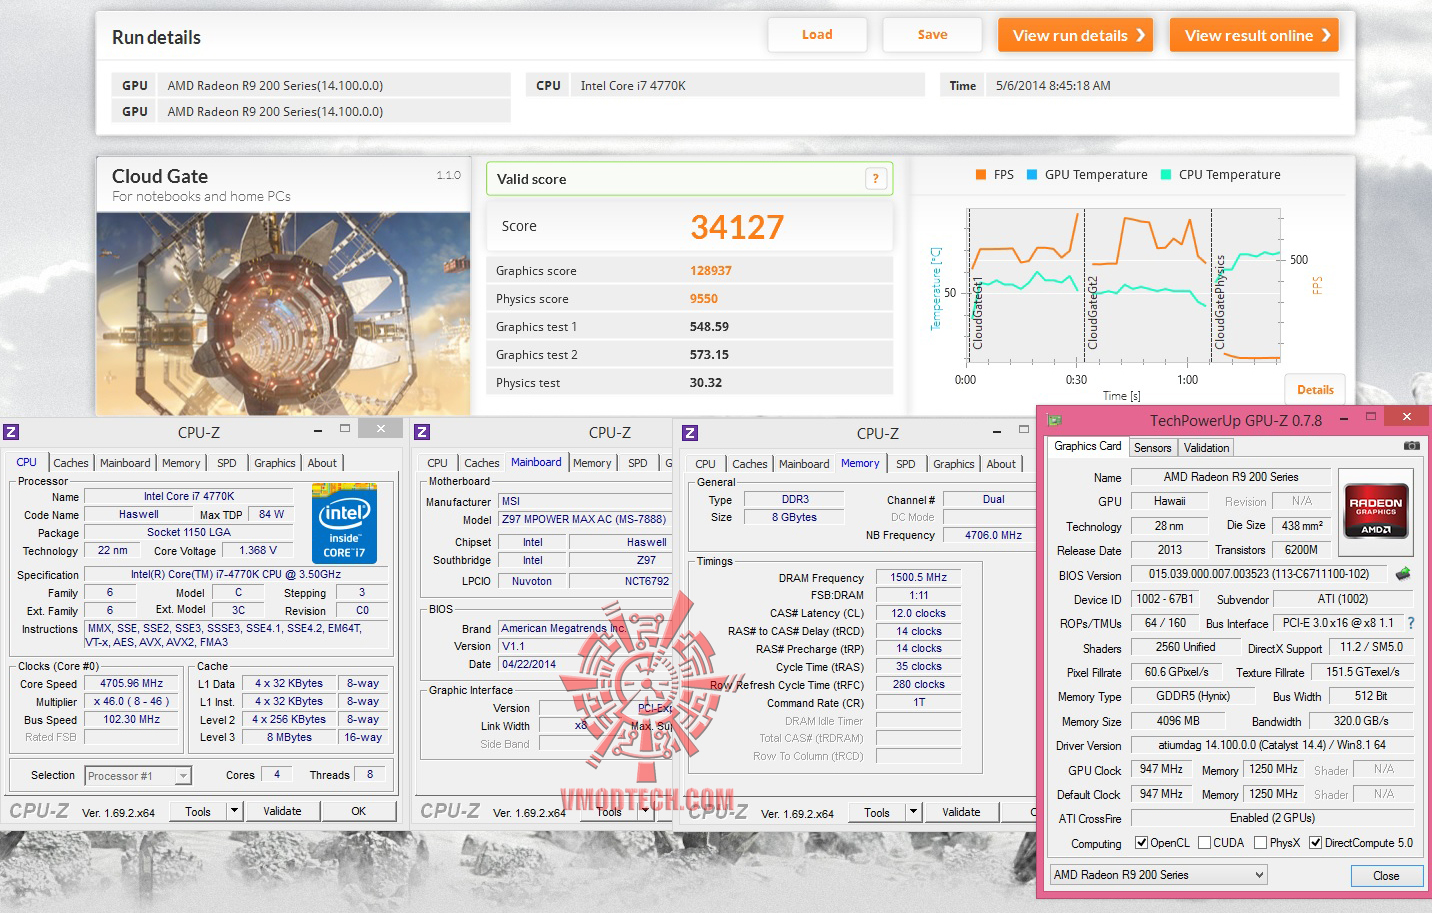Image resolution: width=1432 pixels, height=913 pixels.
Task: Click the green CPU Temperature legend swatch
Action: coord(1166,174)
